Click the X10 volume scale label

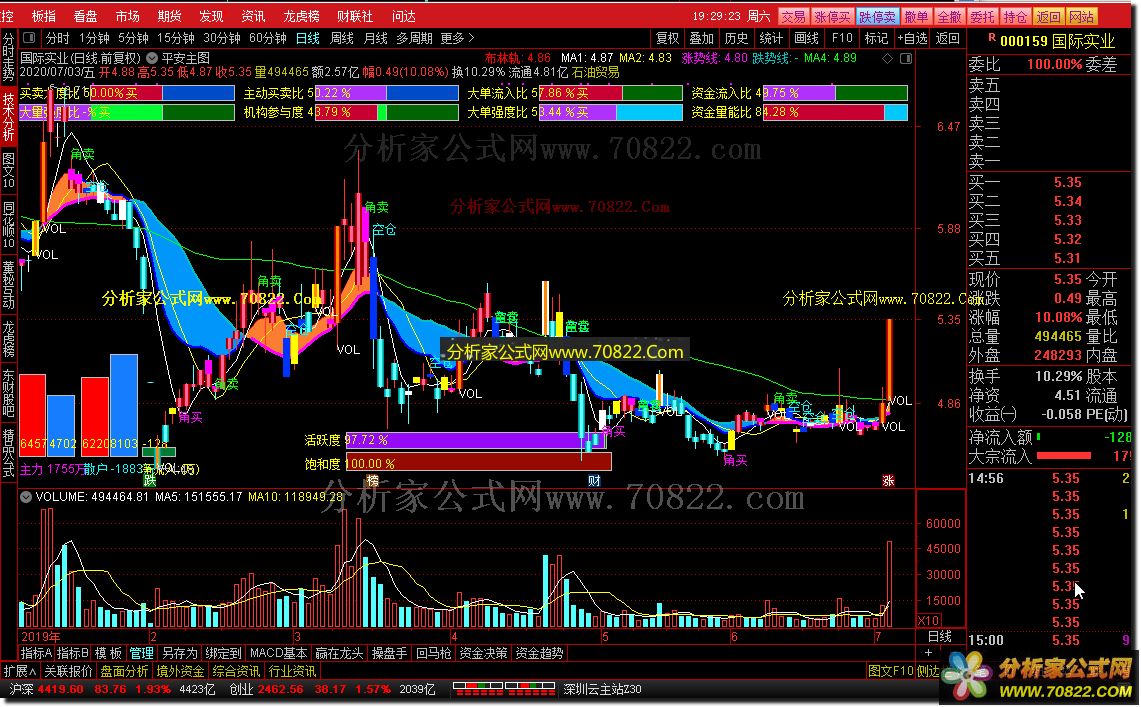[x=929, y=620]
